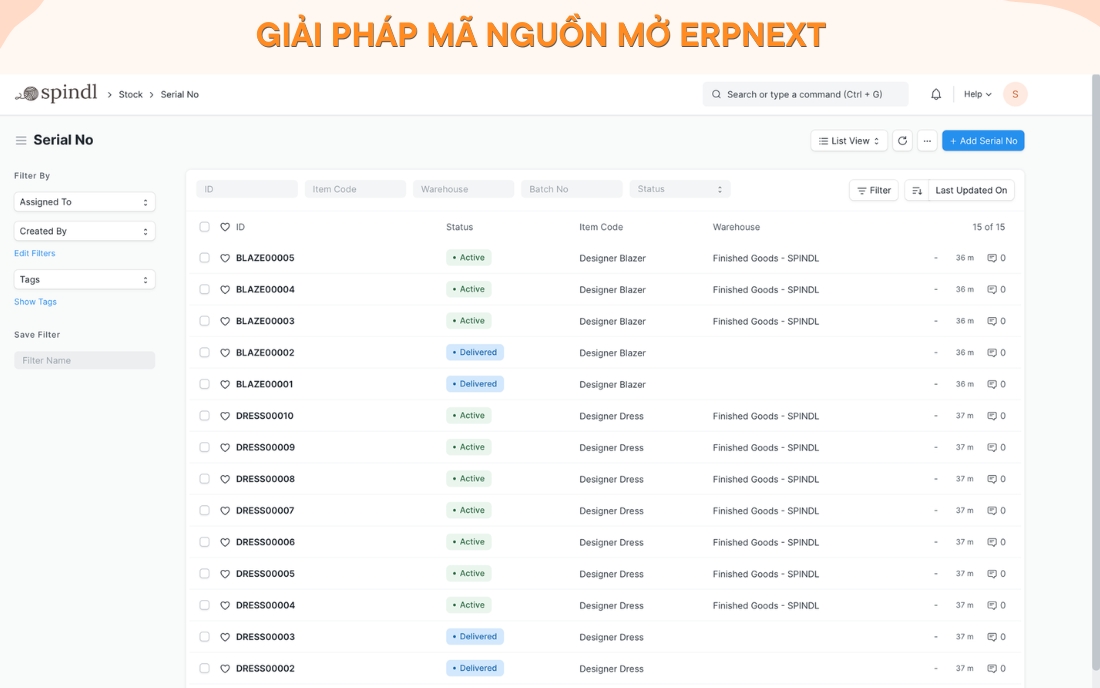The image size is (1100, 688).
Task: Open comments icon for DRESS00003
Action: point(992,637)
